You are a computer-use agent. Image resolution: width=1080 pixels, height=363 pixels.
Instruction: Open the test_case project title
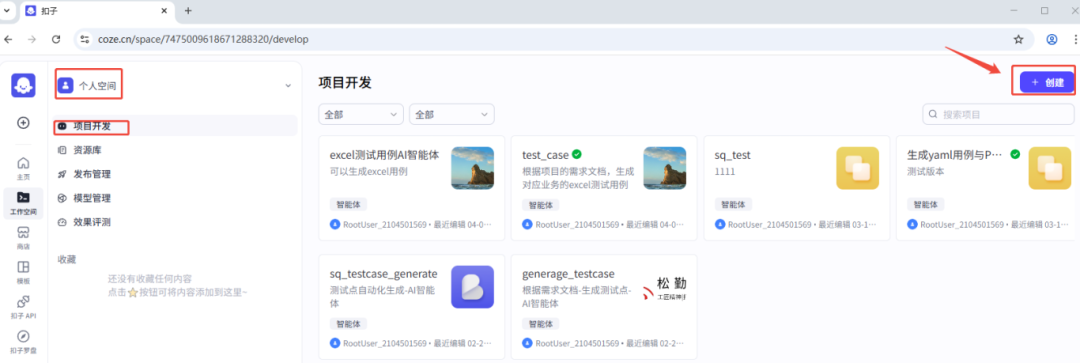click(546, 155)
